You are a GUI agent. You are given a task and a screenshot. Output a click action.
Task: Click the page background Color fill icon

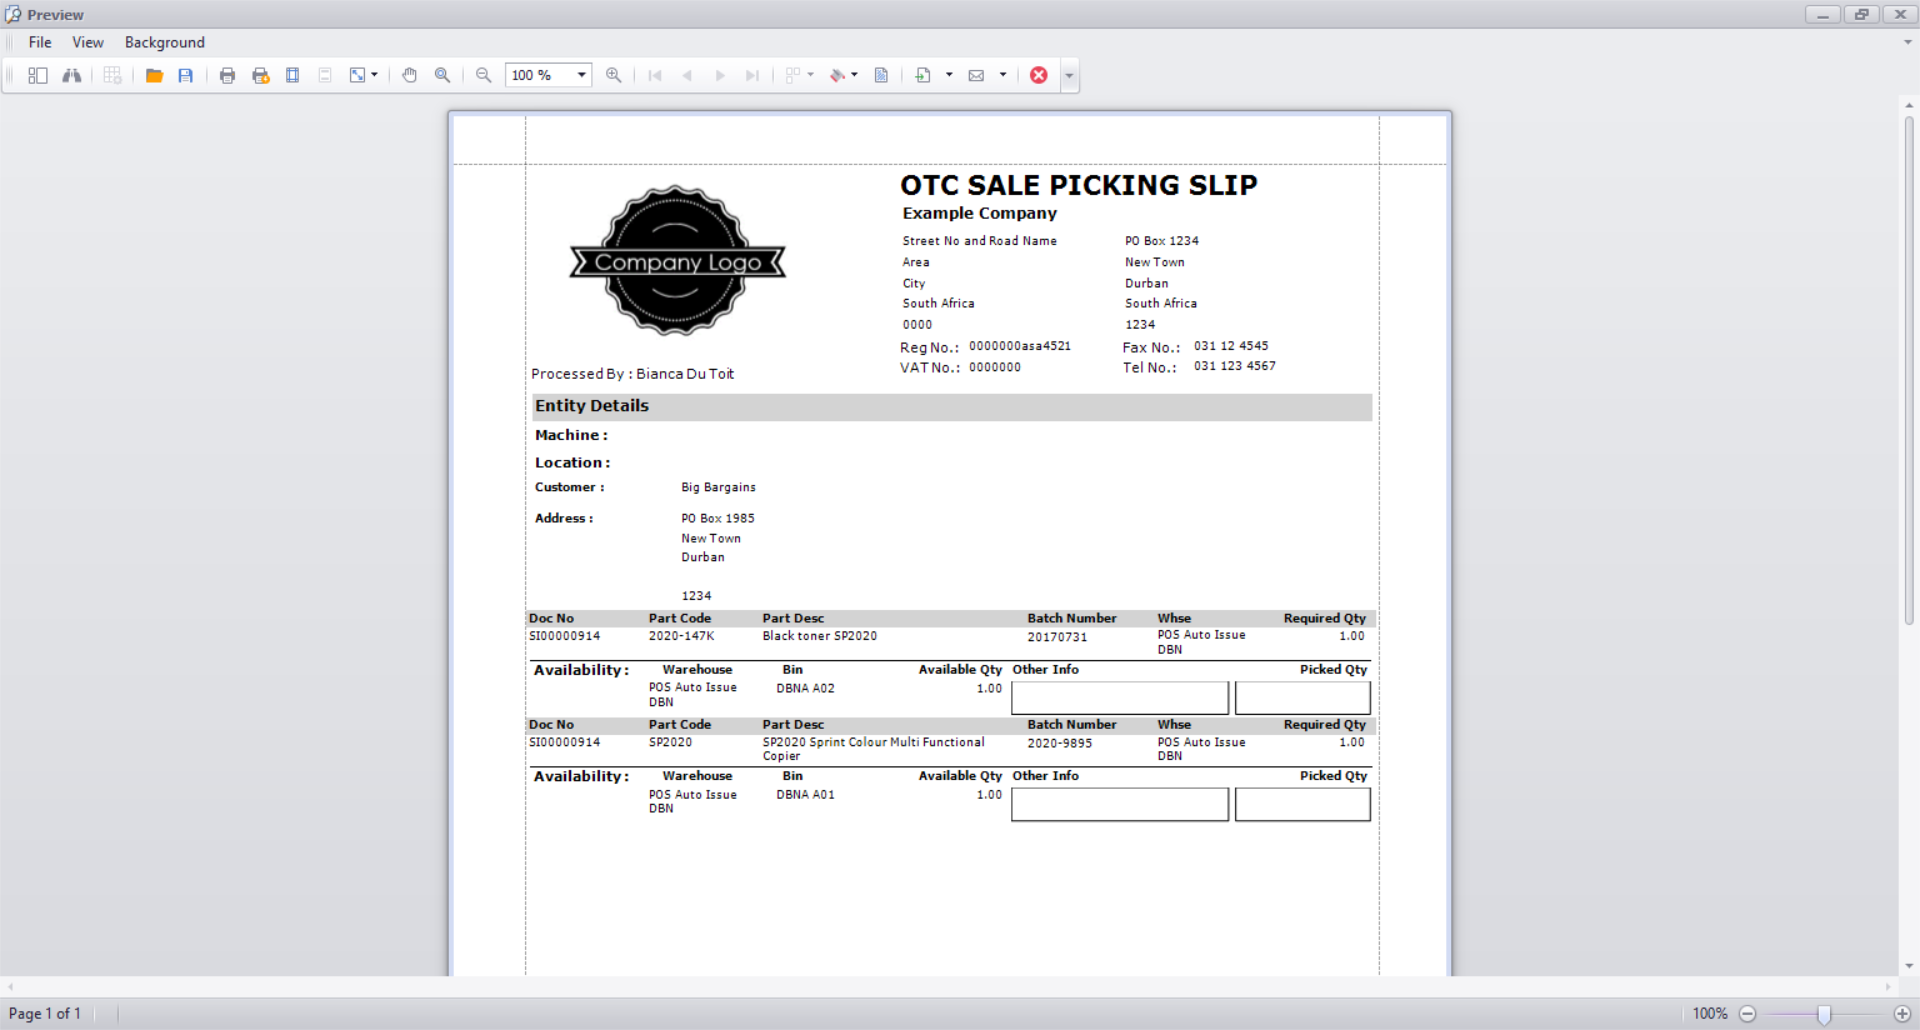click(838, 75)
